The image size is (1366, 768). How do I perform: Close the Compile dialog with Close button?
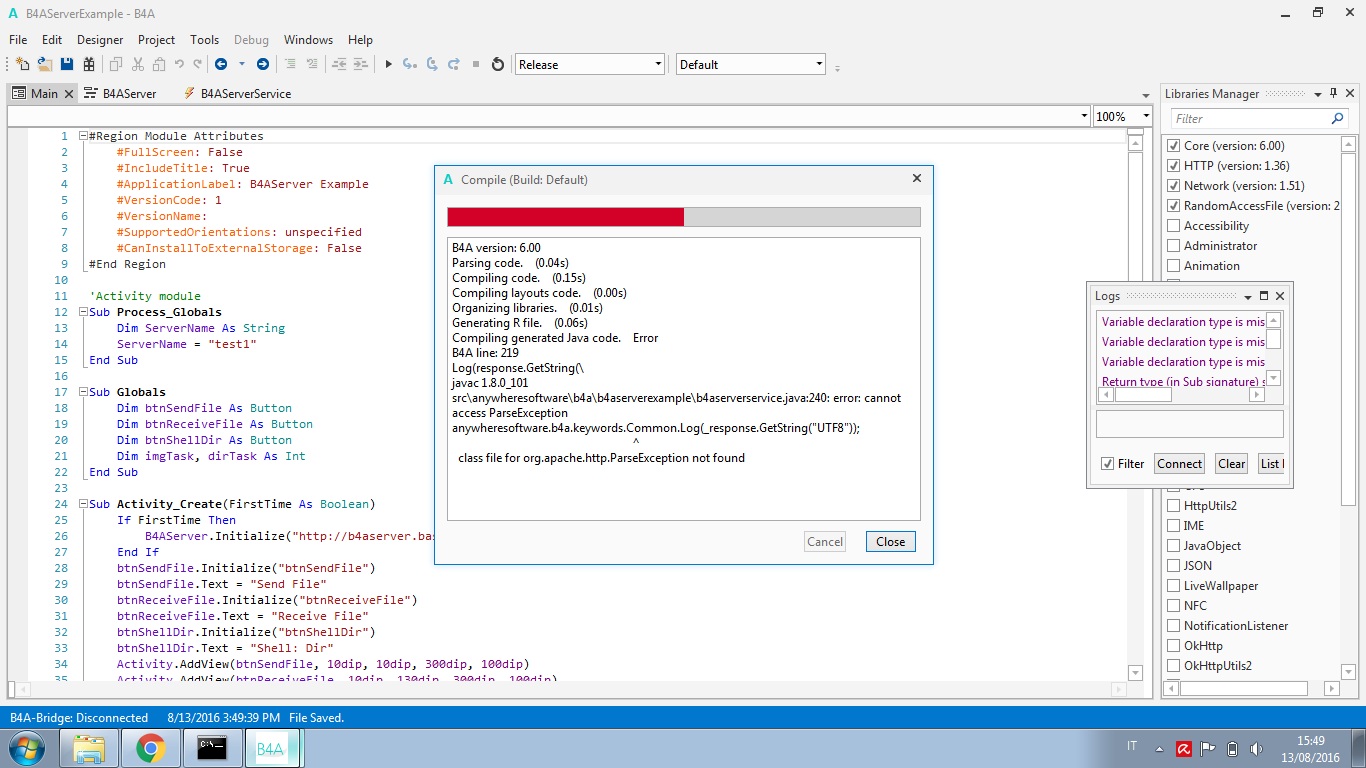pyautogui.click(x=890, y=542)
